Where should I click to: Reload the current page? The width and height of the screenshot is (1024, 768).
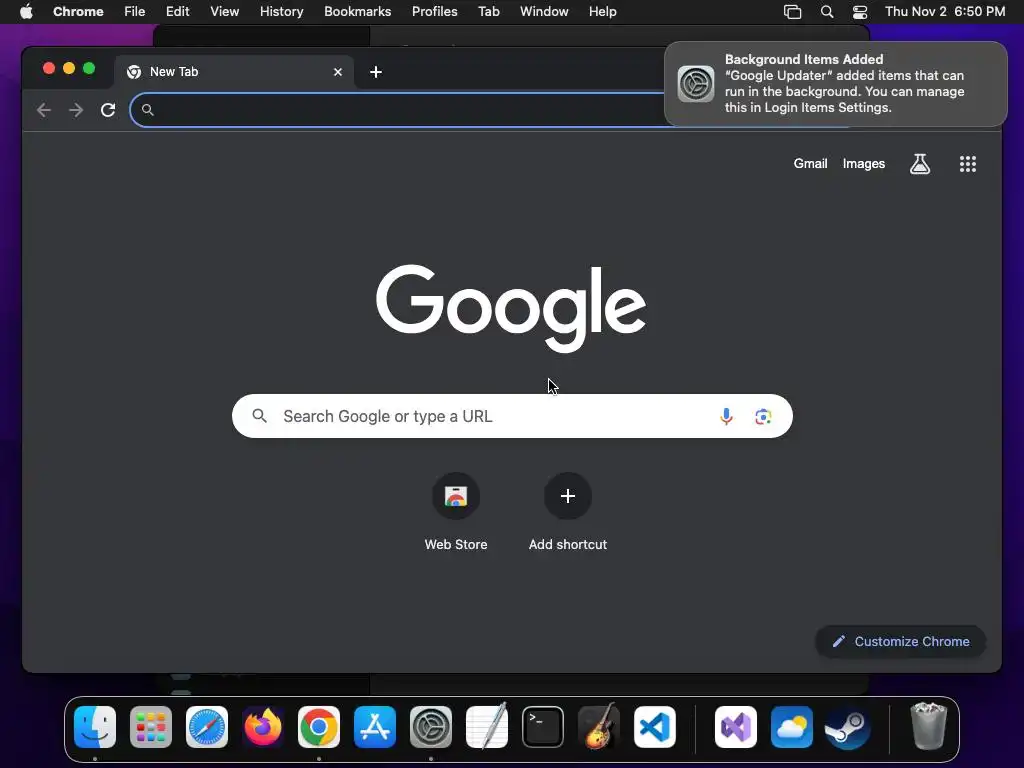point(108,110)
